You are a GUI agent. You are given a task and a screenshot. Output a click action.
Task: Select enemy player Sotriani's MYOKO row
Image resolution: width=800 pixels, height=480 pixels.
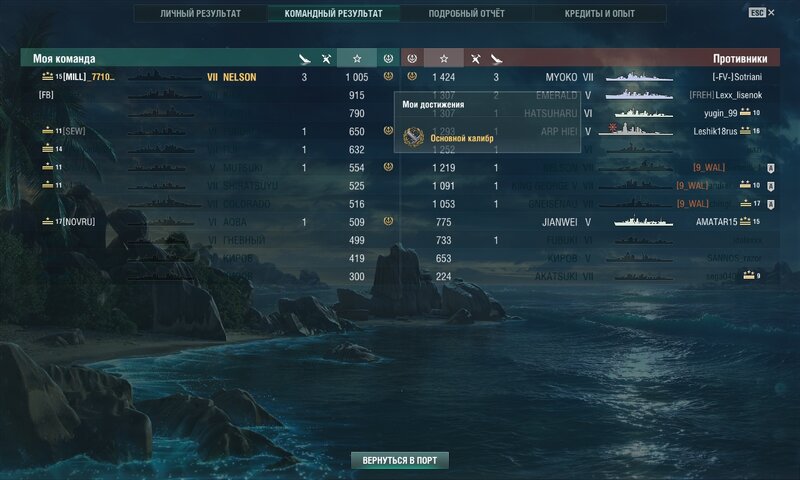click(590, 77)
